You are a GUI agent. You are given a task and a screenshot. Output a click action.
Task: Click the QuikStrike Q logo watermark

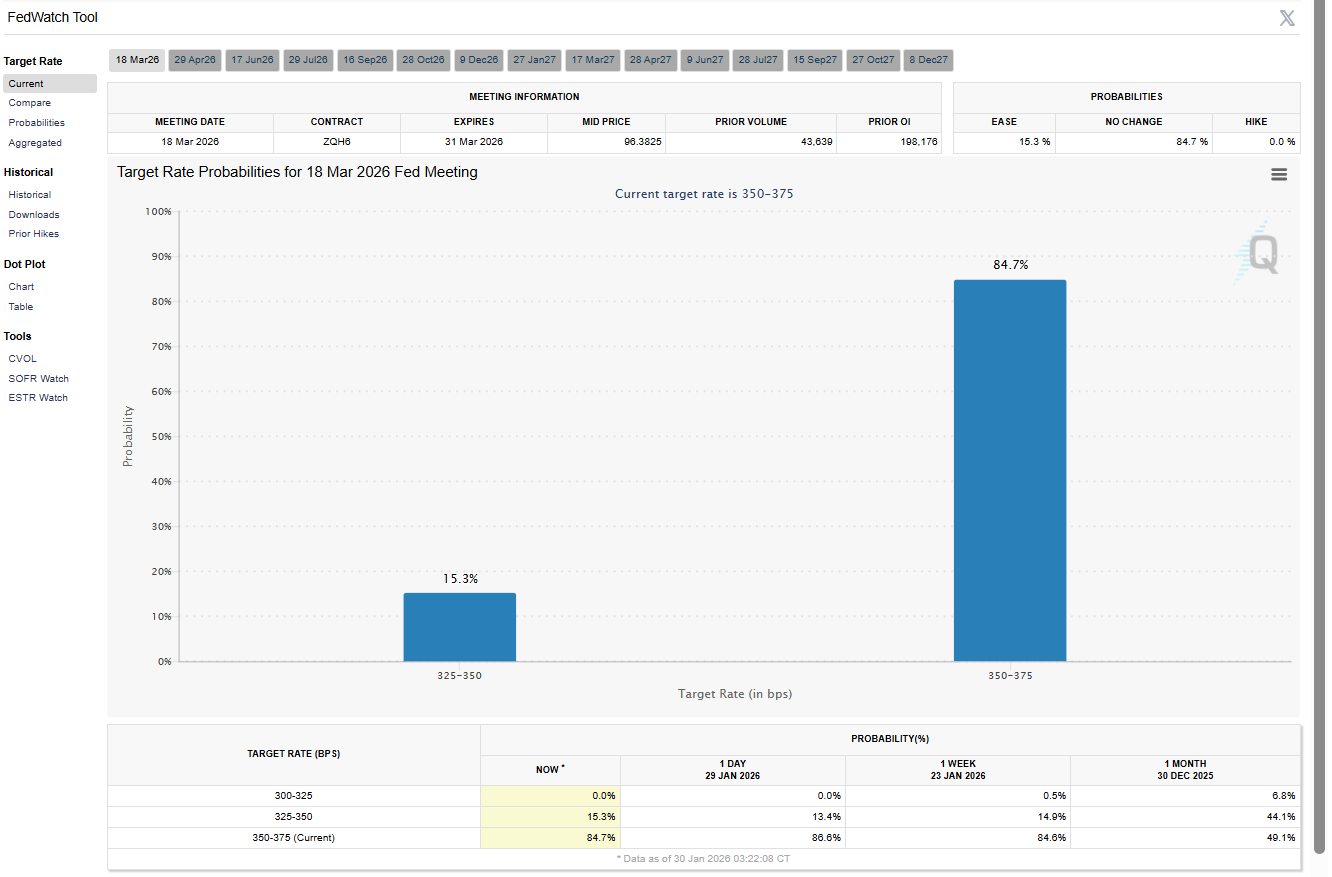1259,254
